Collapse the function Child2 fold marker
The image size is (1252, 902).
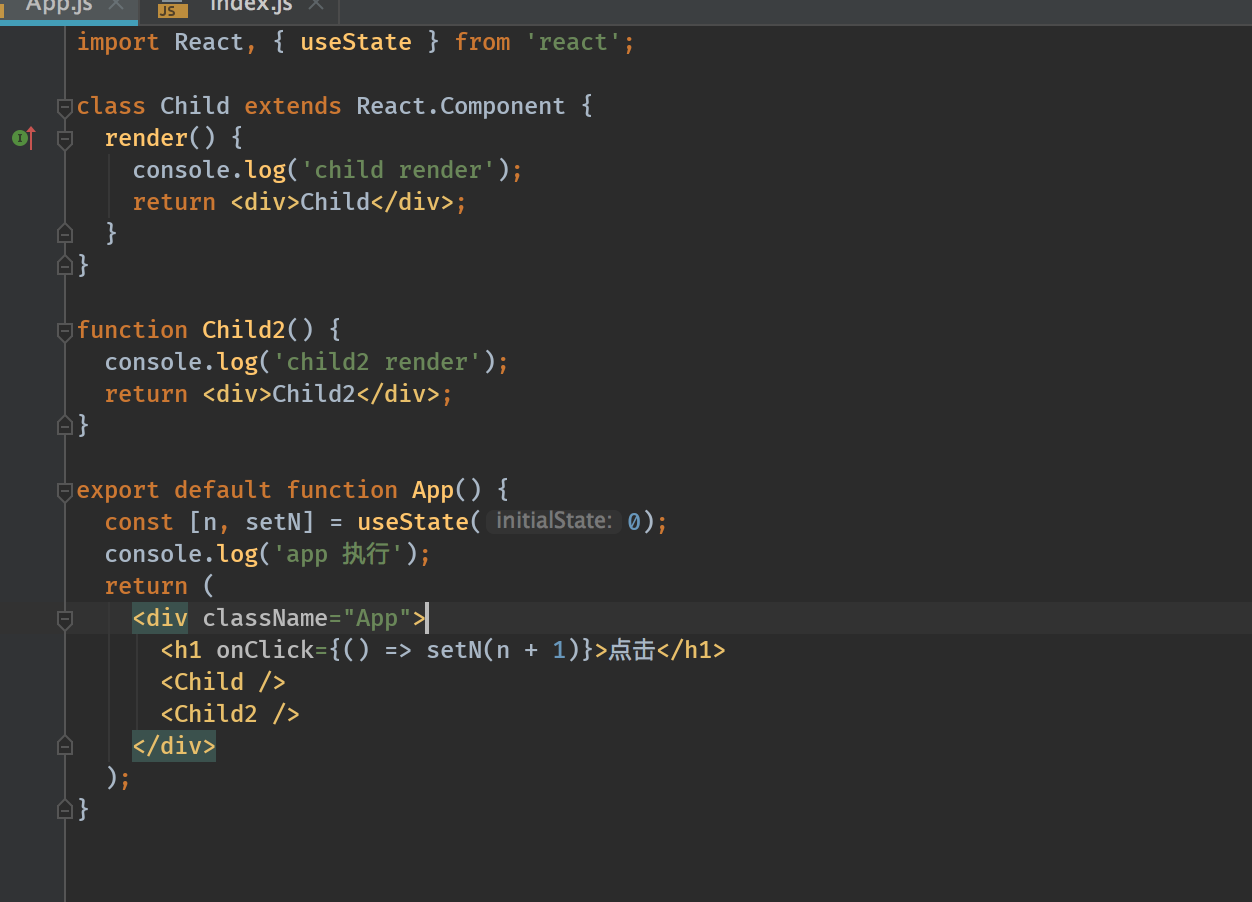[65, 331]
